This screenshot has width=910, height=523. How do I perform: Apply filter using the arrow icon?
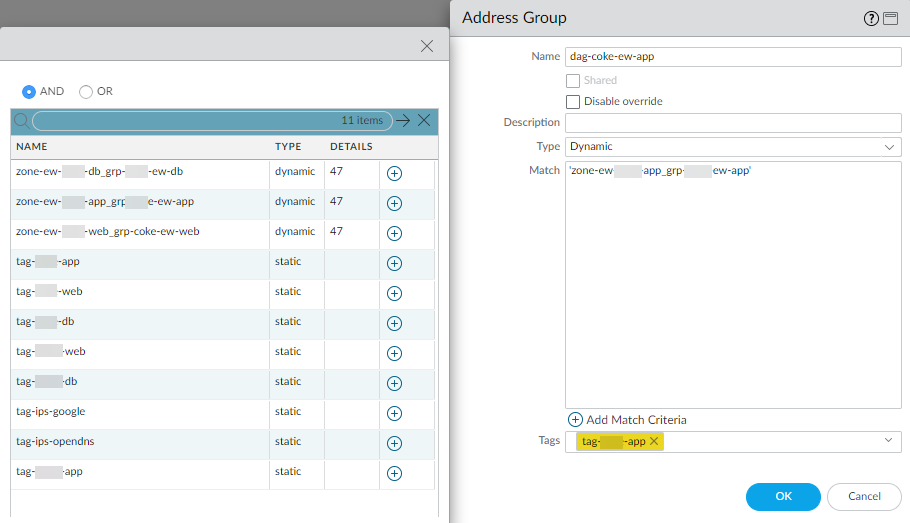[403, 120]
